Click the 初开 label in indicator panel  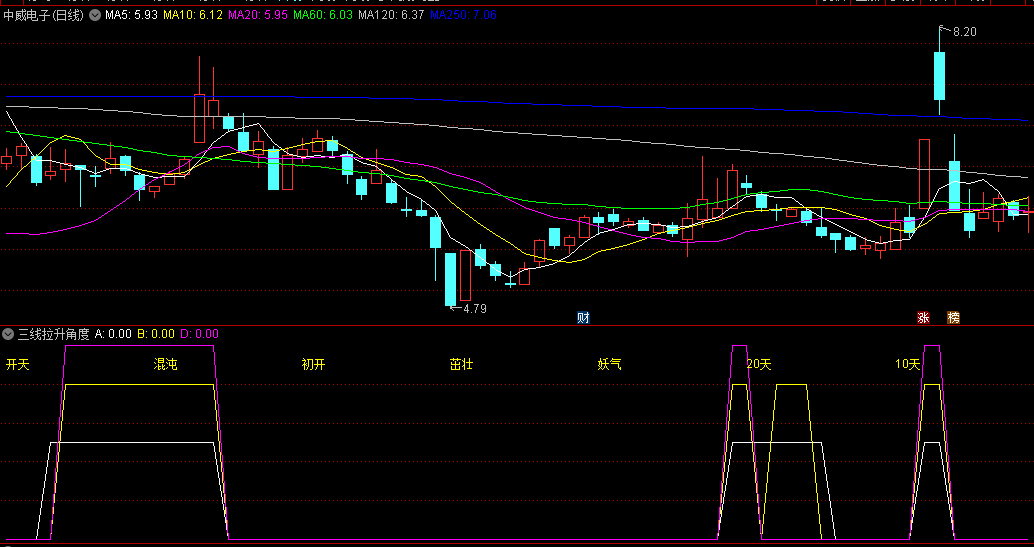click(313, 364)
